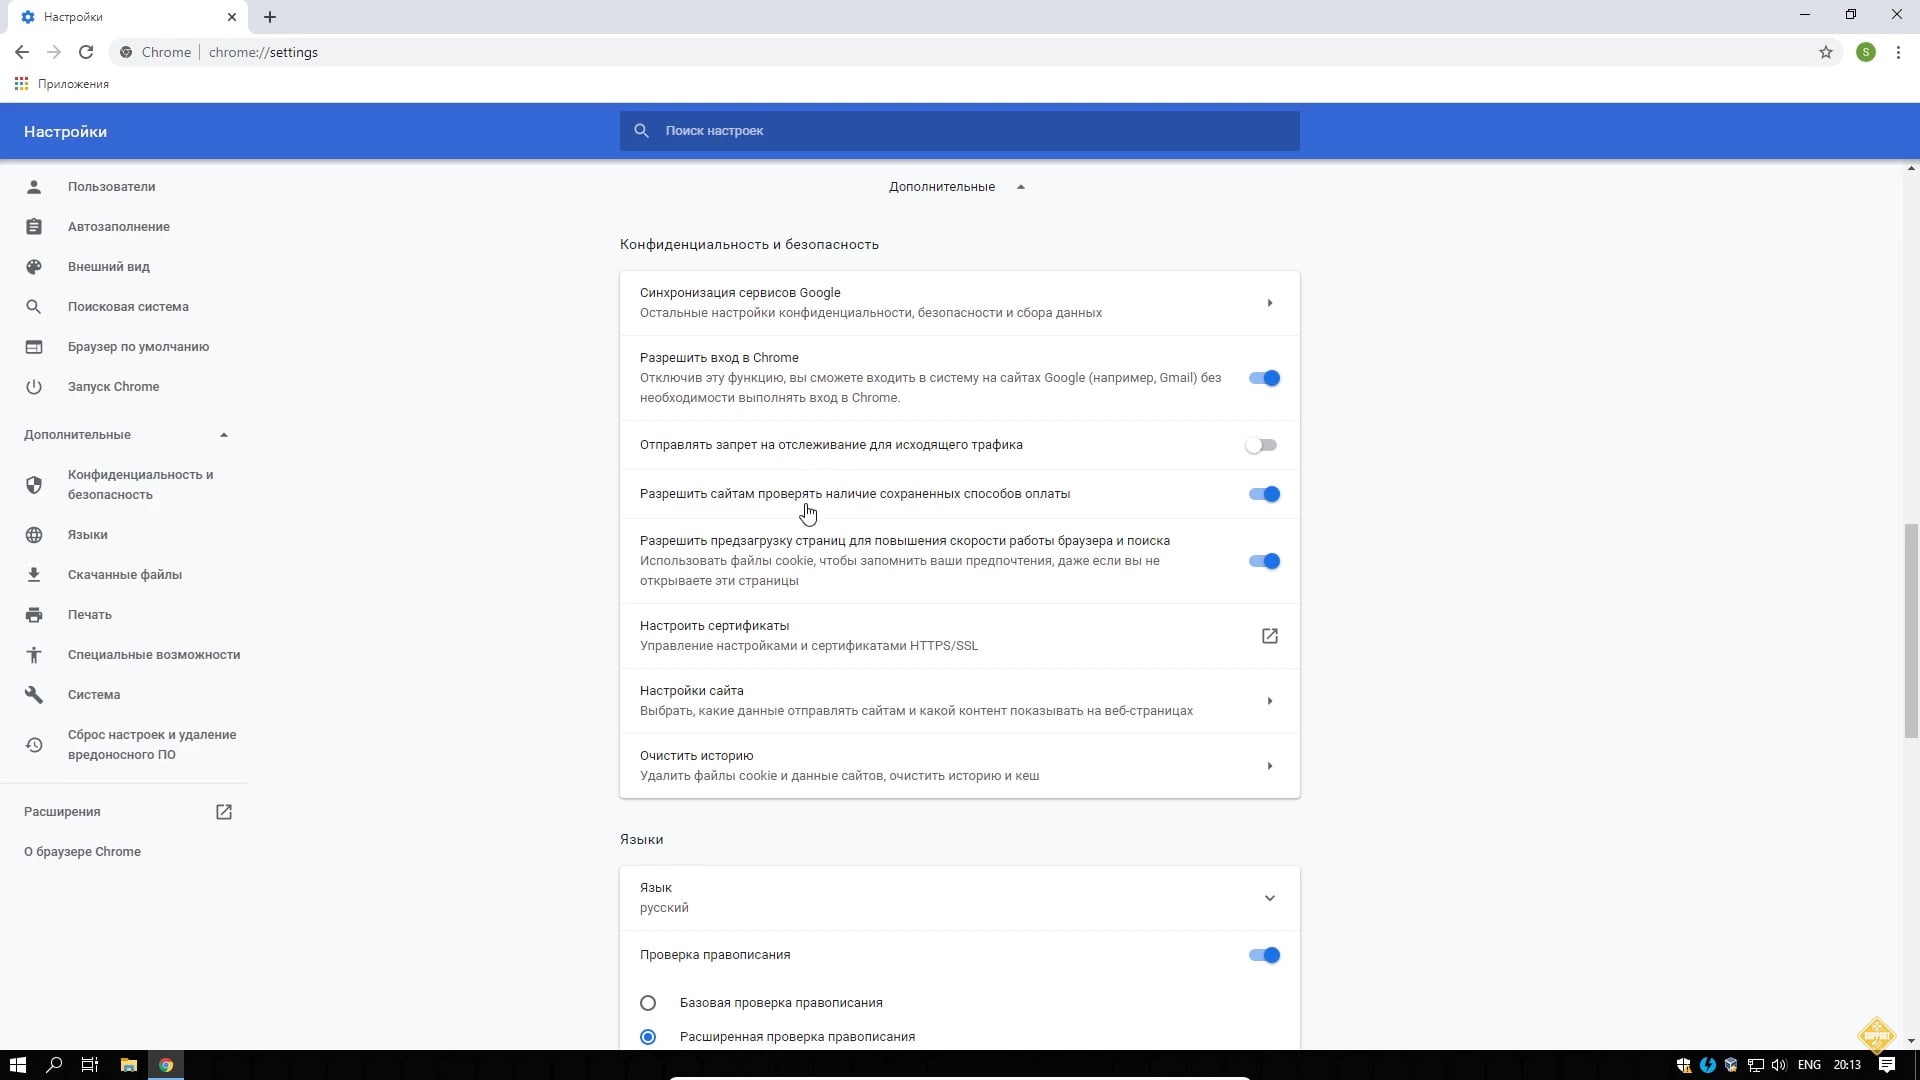Click the search magnifier in Поиск настроек

pyautogui.click(x=642, y=131)
